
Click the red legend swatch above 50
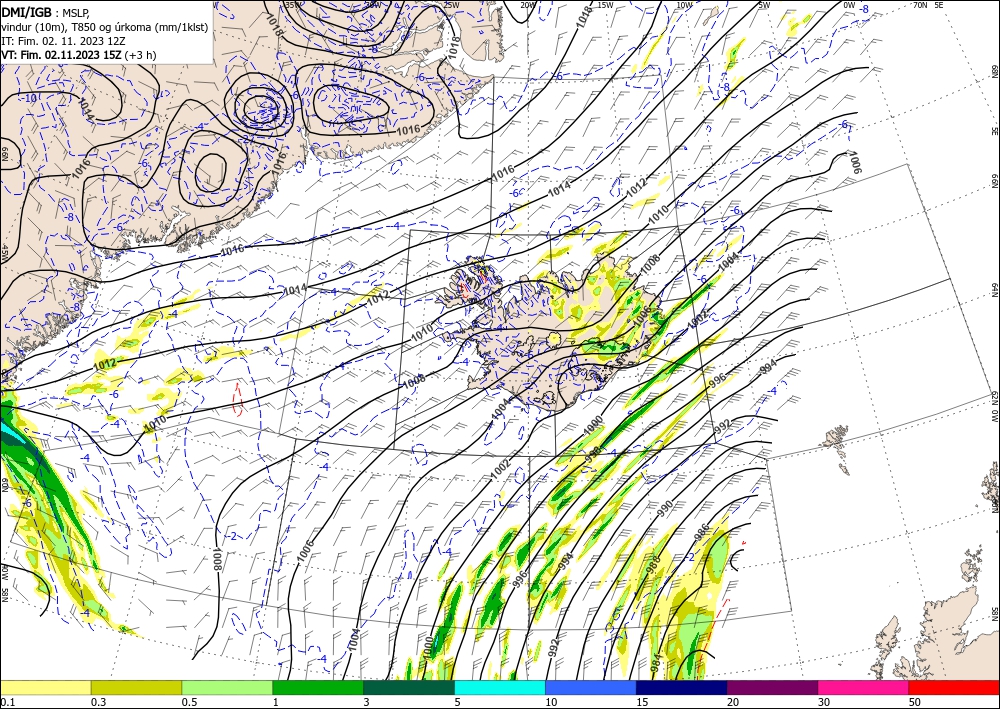point(954,687)
